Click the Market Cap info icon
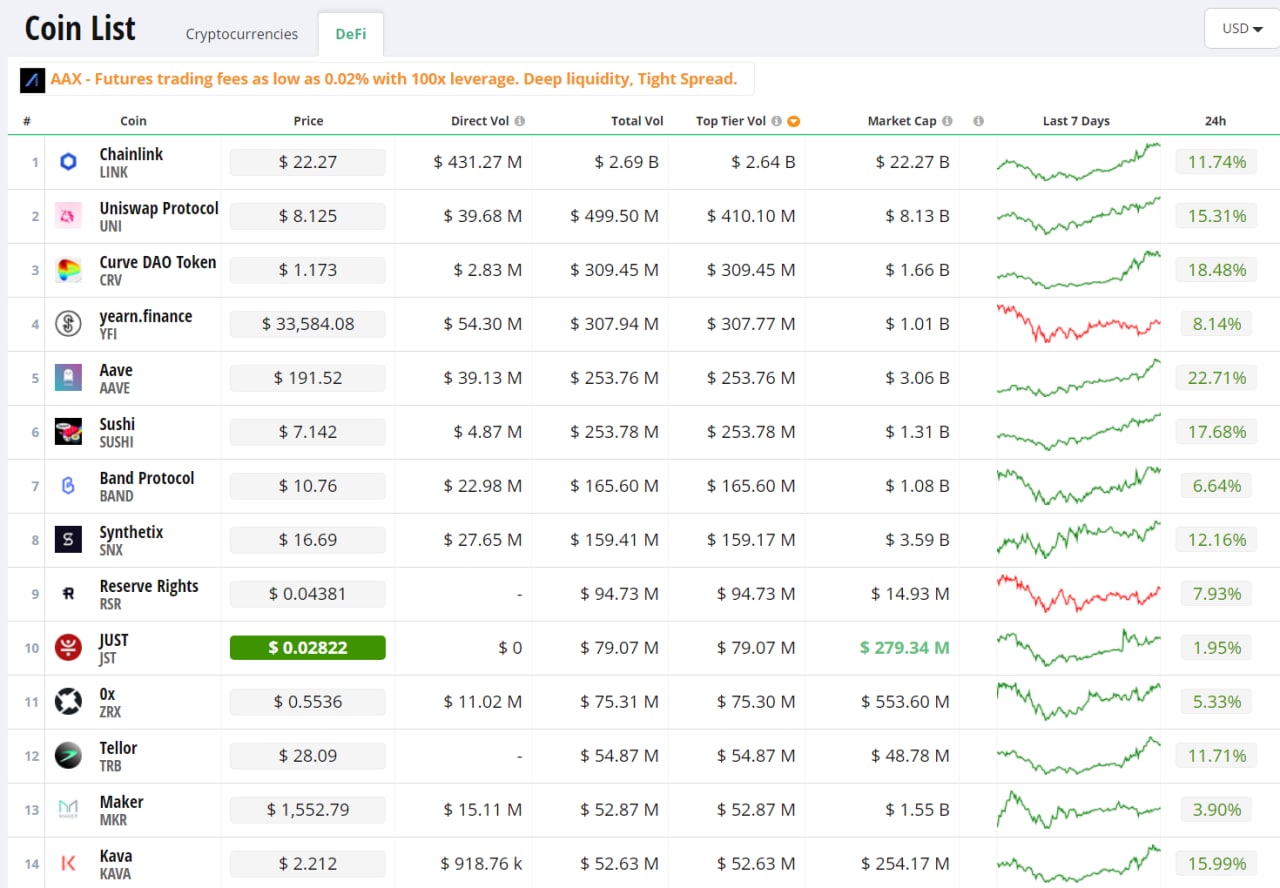 point(947,121)
